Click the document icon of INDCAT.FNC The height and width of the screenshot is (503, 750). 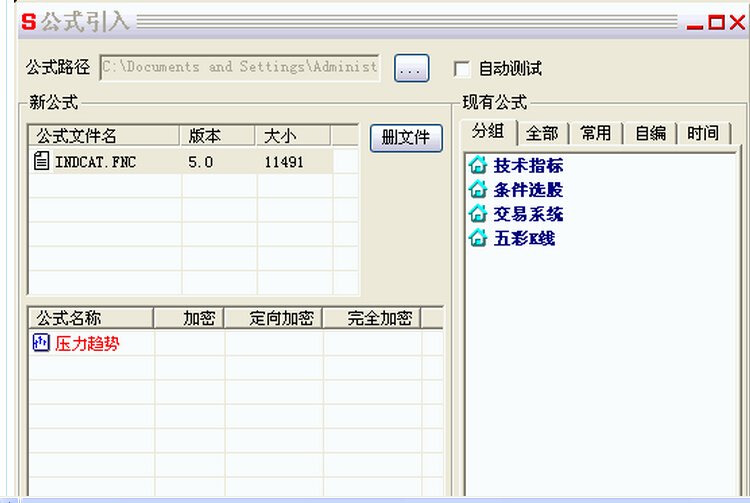(x=41, y=161)
